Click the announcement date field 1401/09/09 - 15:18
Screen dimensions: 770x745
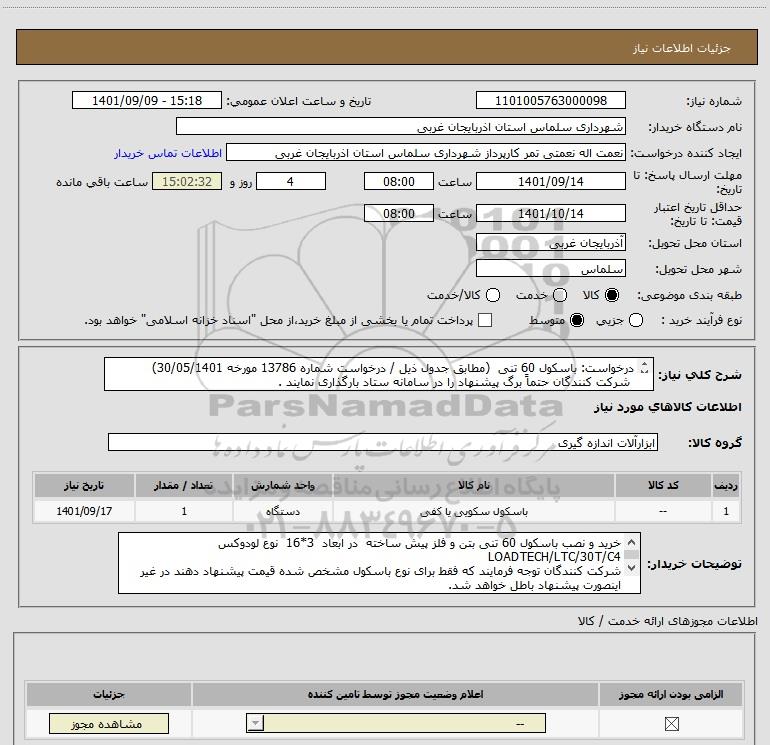[x=147, y=101]
